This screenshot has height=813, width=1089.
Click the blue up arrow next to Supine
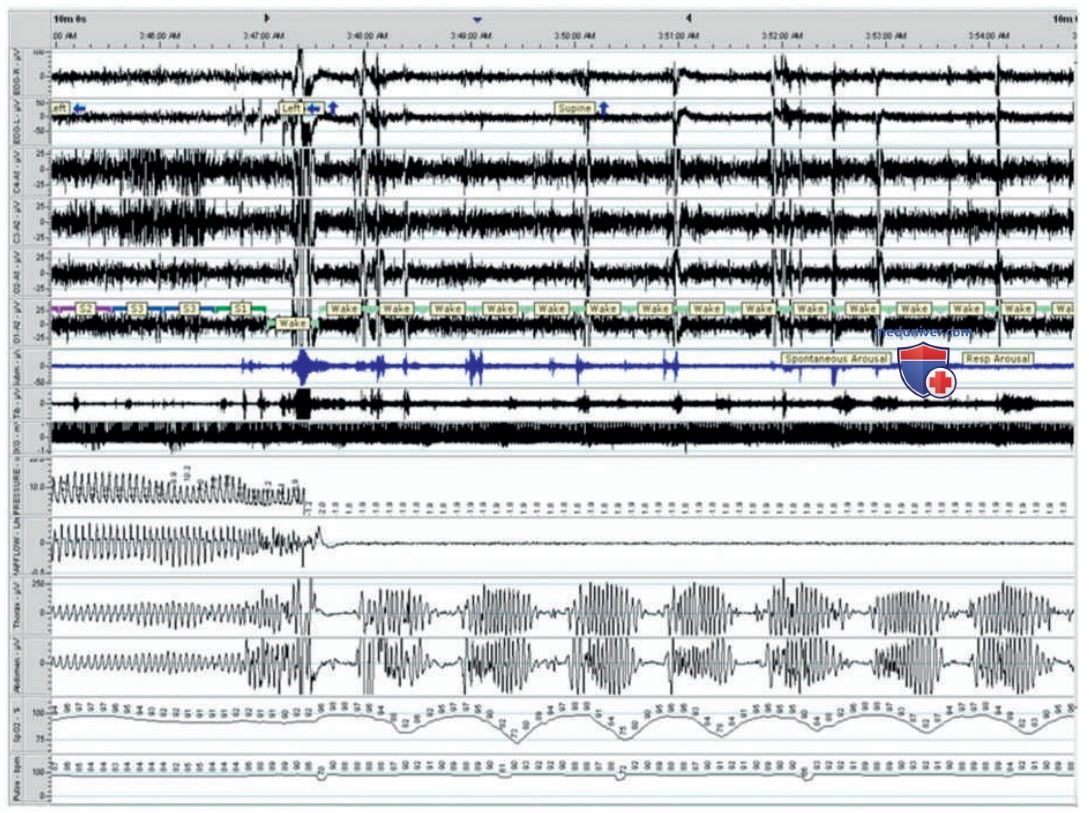tap(604, 108)
